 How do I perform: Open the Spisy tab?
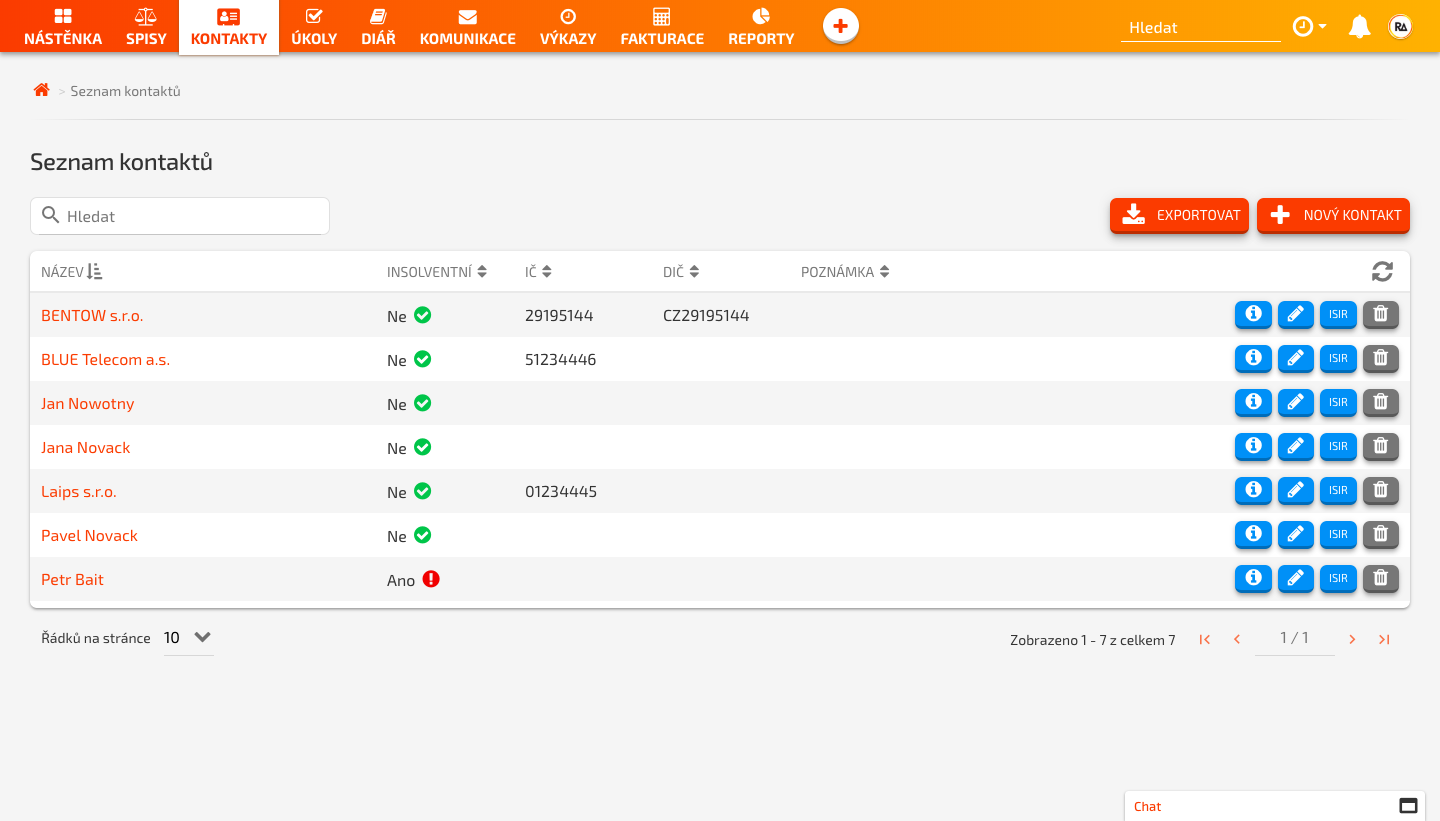pos(146,27)
